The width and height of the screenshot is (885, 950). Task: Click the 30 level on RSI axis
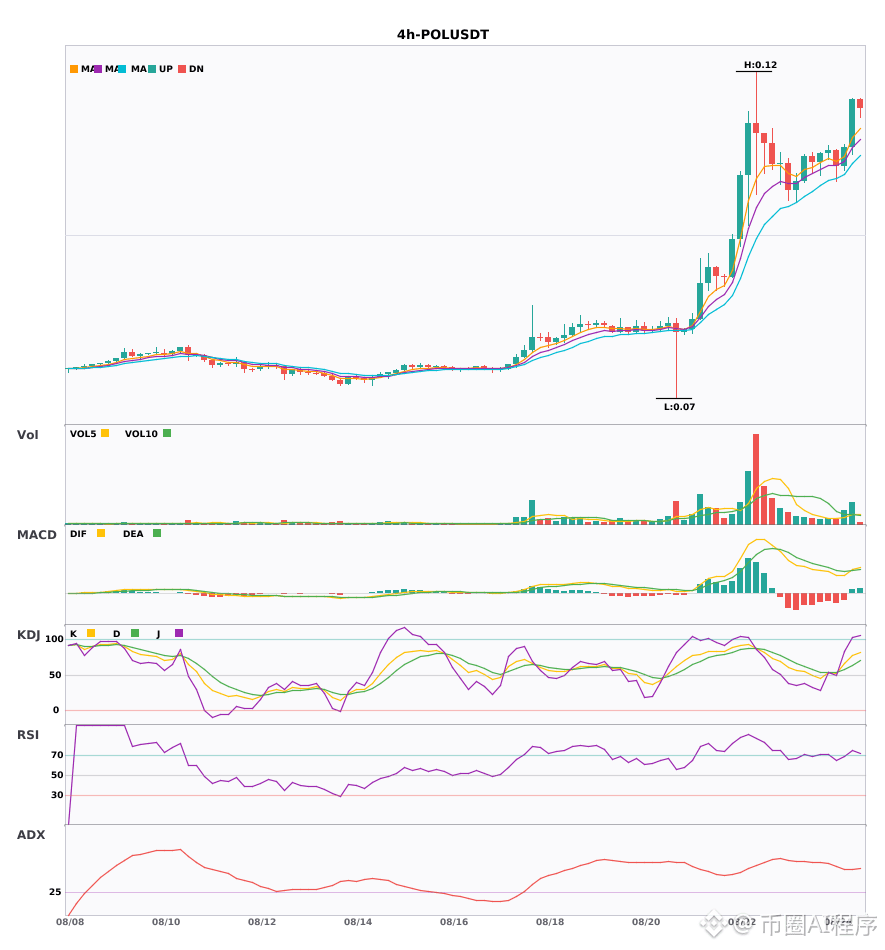(x=57, y=795)
